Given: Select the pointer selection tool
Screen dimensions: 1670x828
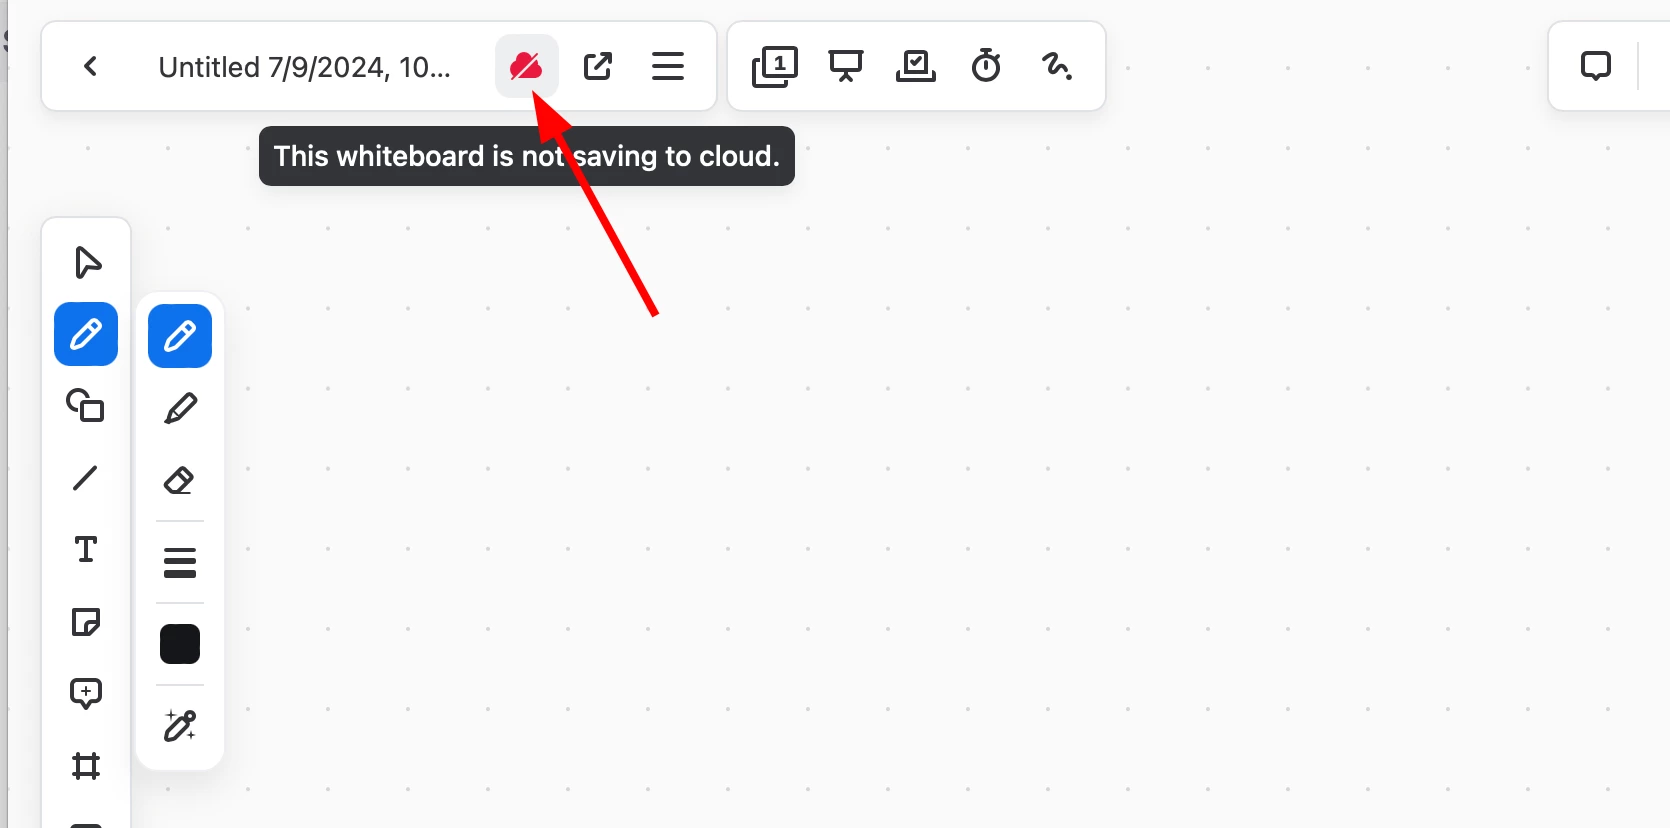Looking at the screenshot, I should tap(87, 262).
